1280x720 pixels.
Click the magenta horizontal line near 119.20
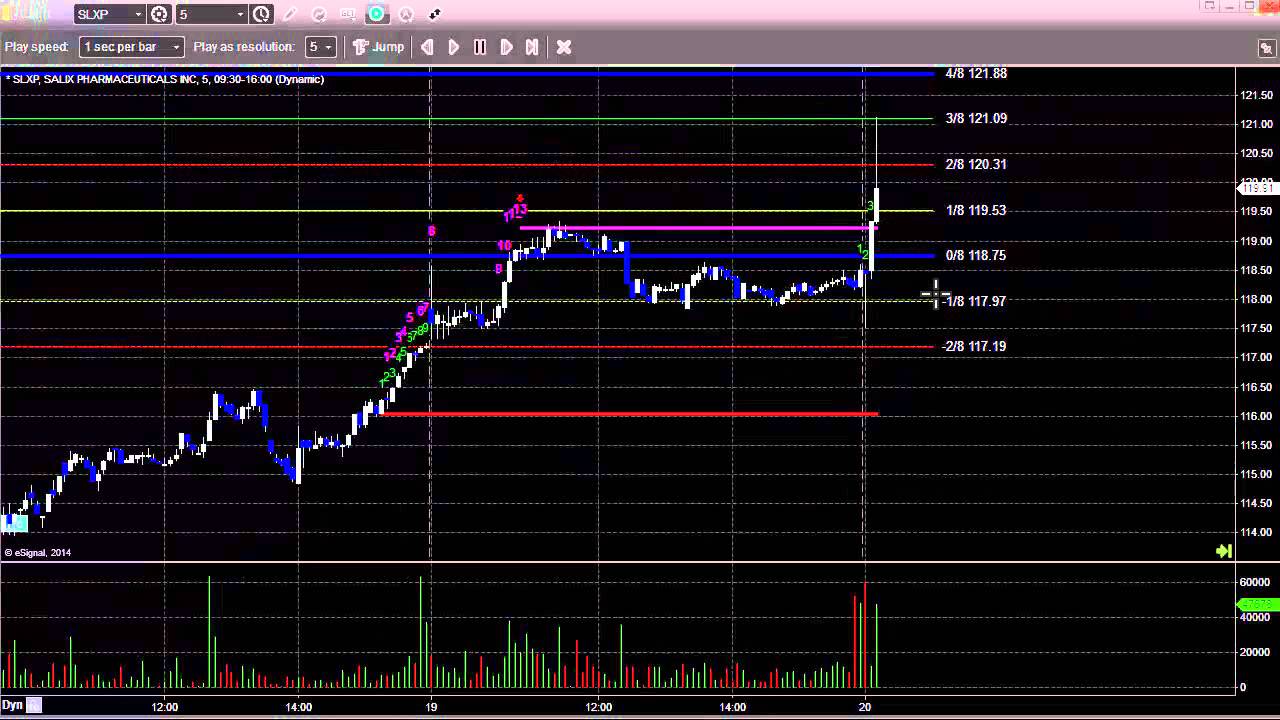point(698,228)
